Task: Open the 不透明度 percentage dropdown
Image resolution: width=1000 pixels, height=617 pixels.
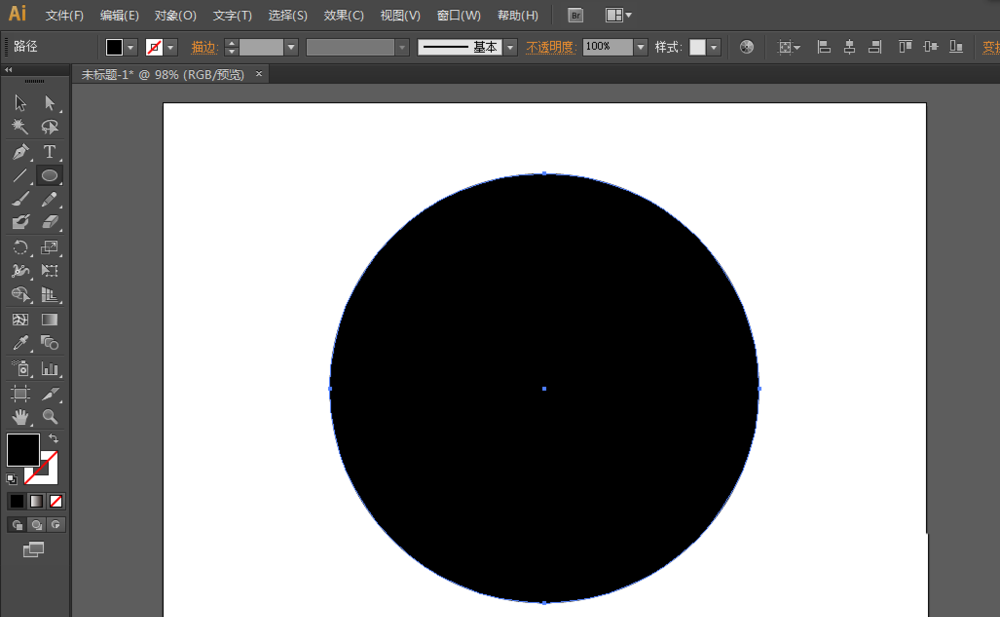Action: point(641,47)
